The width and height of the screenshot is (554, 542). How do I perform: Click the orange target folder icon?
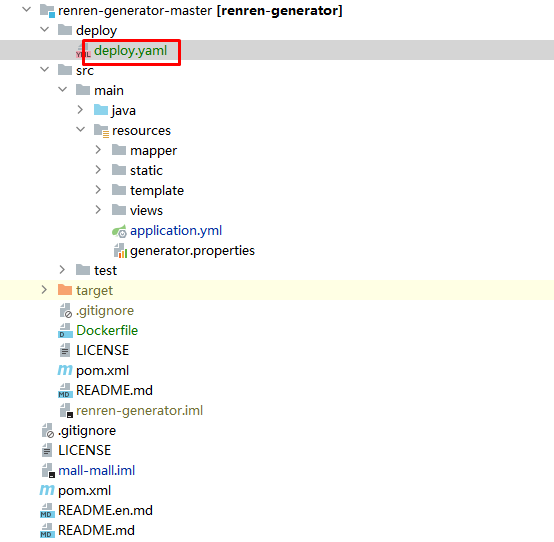pyautogui.click(x=65, y=290)
